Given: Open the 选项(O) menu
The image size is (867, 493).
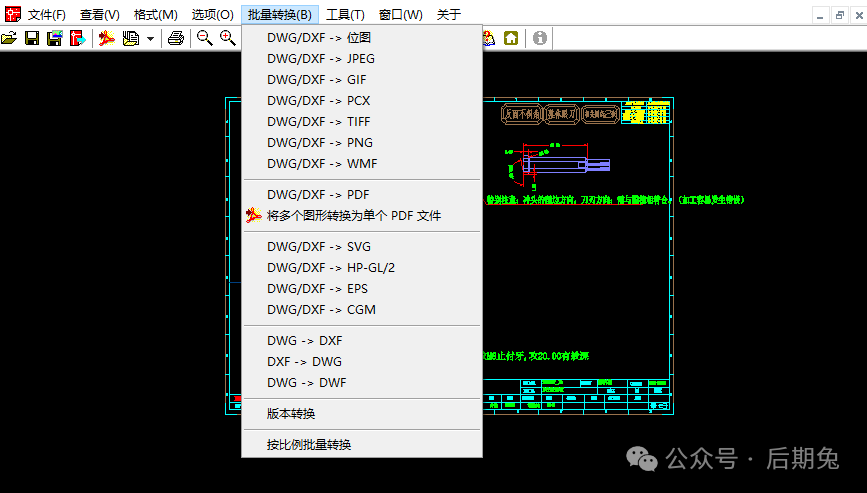Looking at the screenshot, I should [x=213, y=15].
